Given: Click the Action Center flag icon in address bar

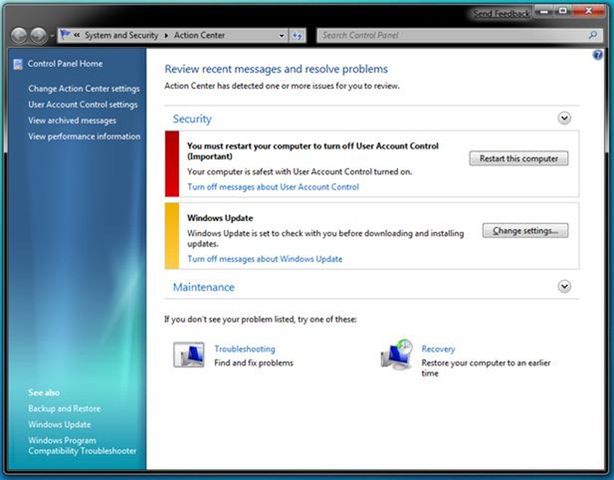Looking at the screenshot, I should click(65, 35).
